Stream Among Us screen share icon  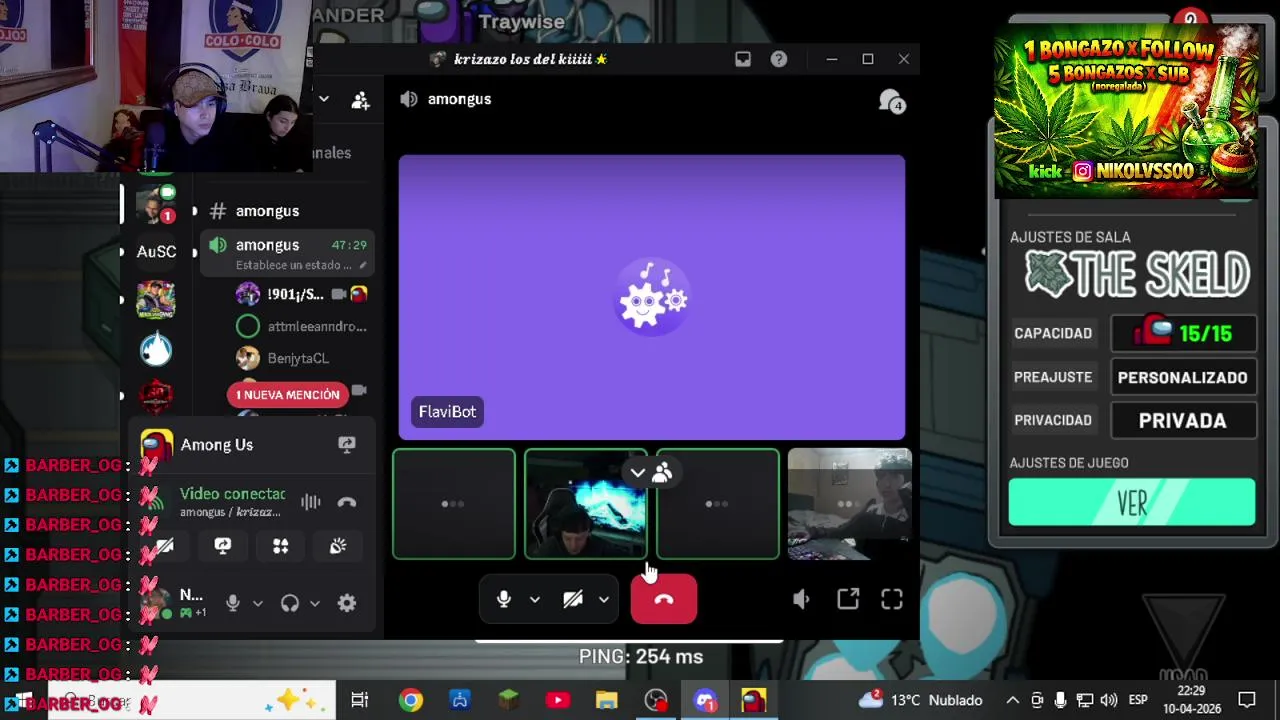point(347,445)
